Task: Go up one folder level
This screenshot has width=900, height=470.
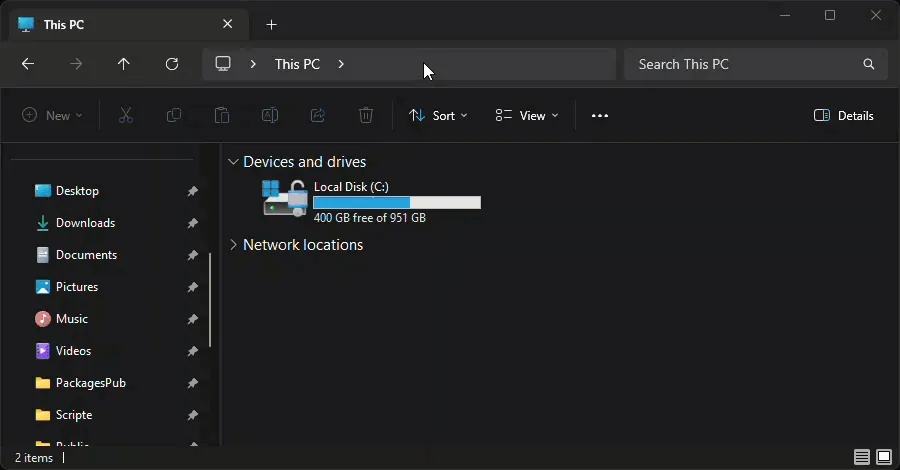Action: pos(123,64)
